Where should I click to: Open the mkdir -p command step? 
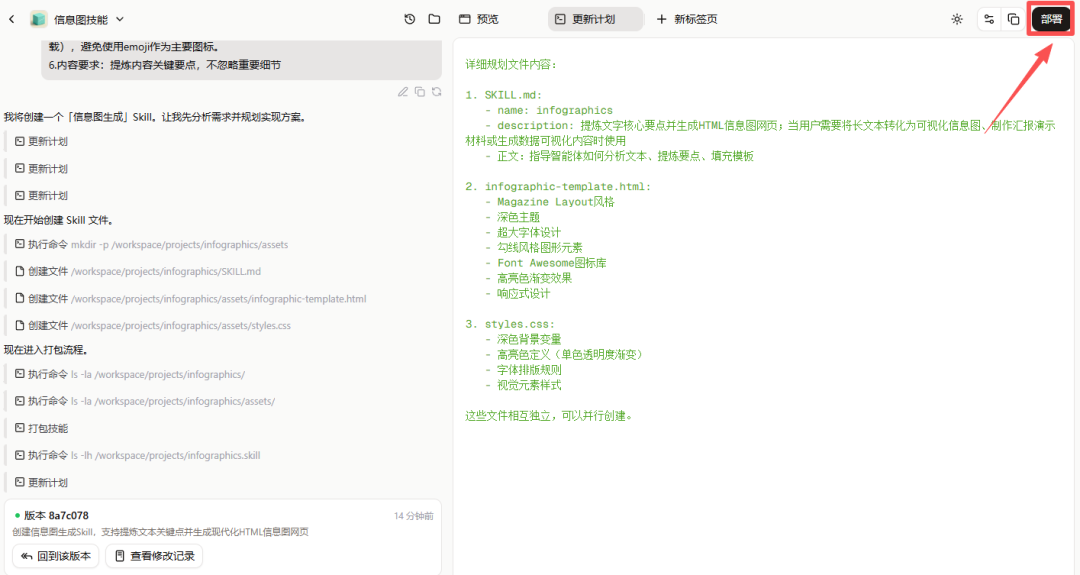[x=152, y=244]
